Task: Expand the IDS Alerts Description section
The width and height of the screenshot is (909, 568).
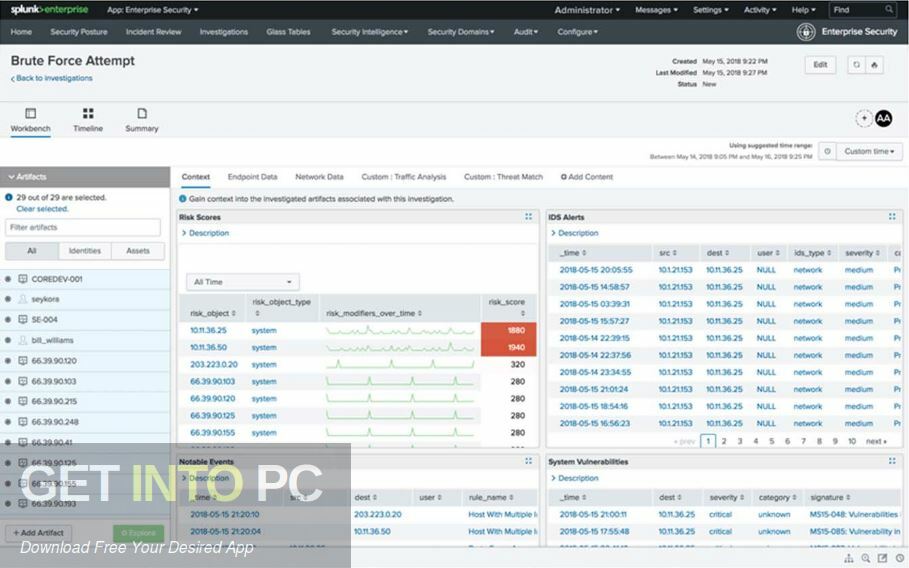Action: tap(575, 233)
